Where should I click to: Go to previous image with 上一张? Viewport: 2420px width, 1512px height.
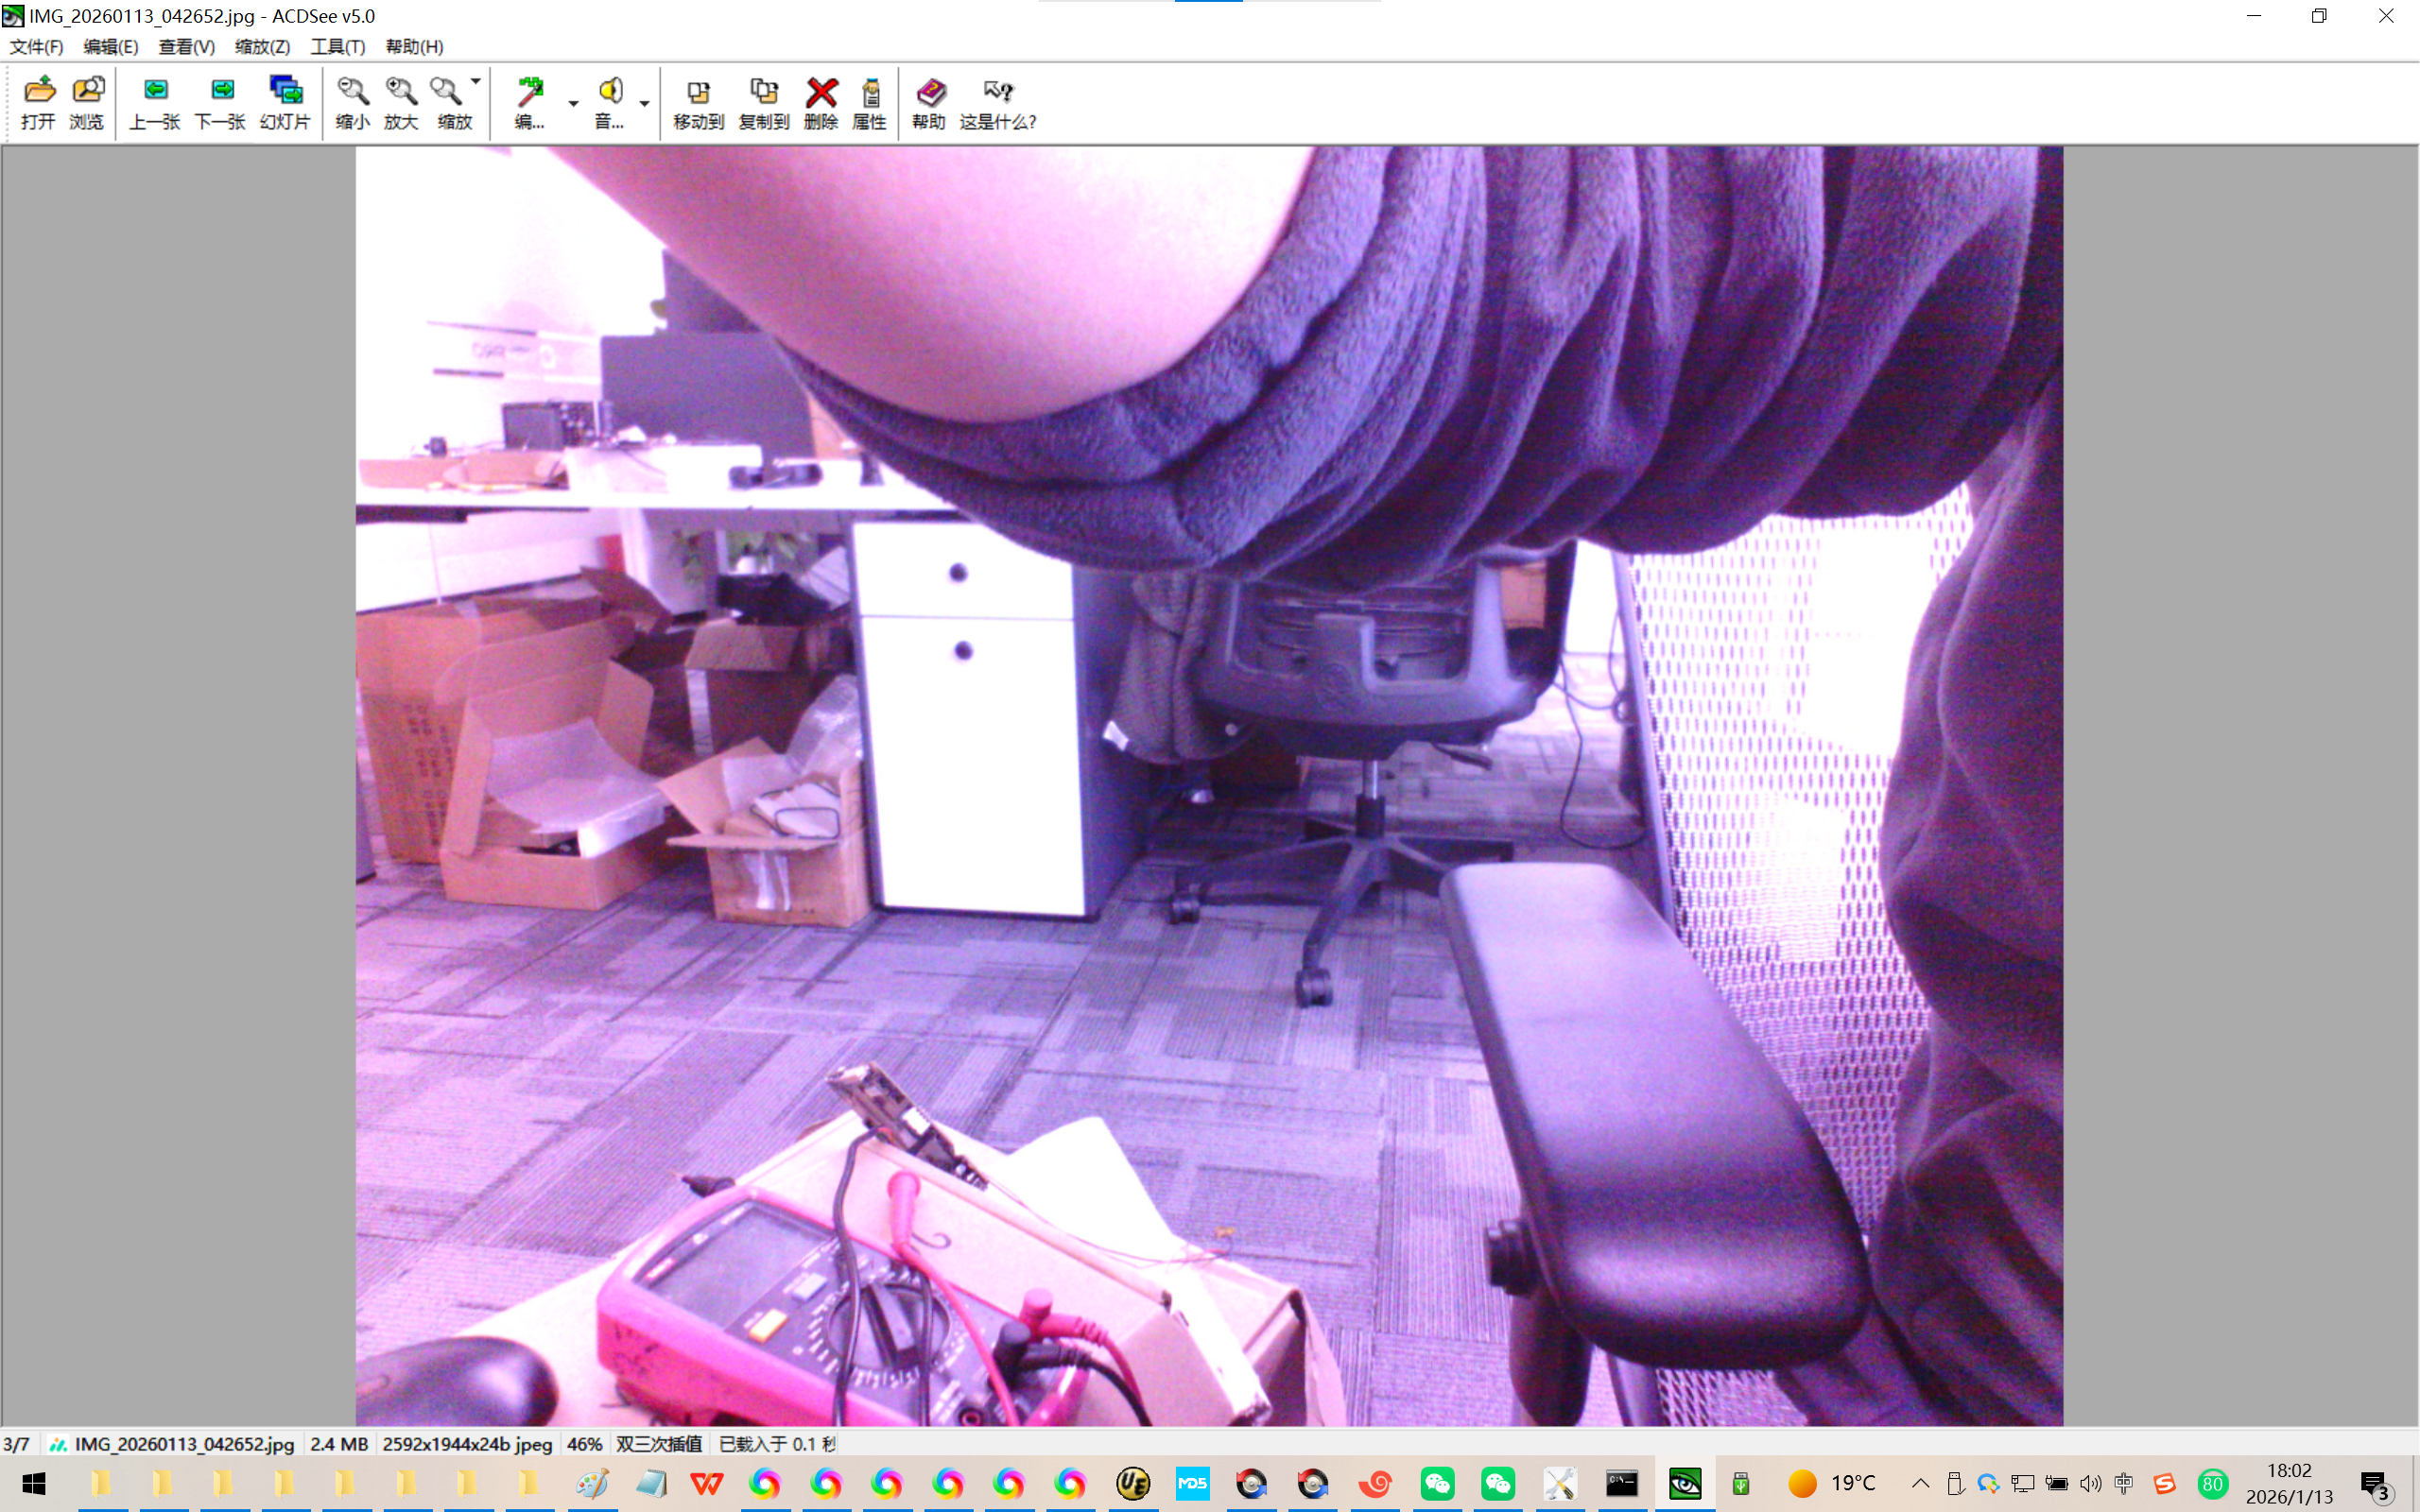click(154, 102)
